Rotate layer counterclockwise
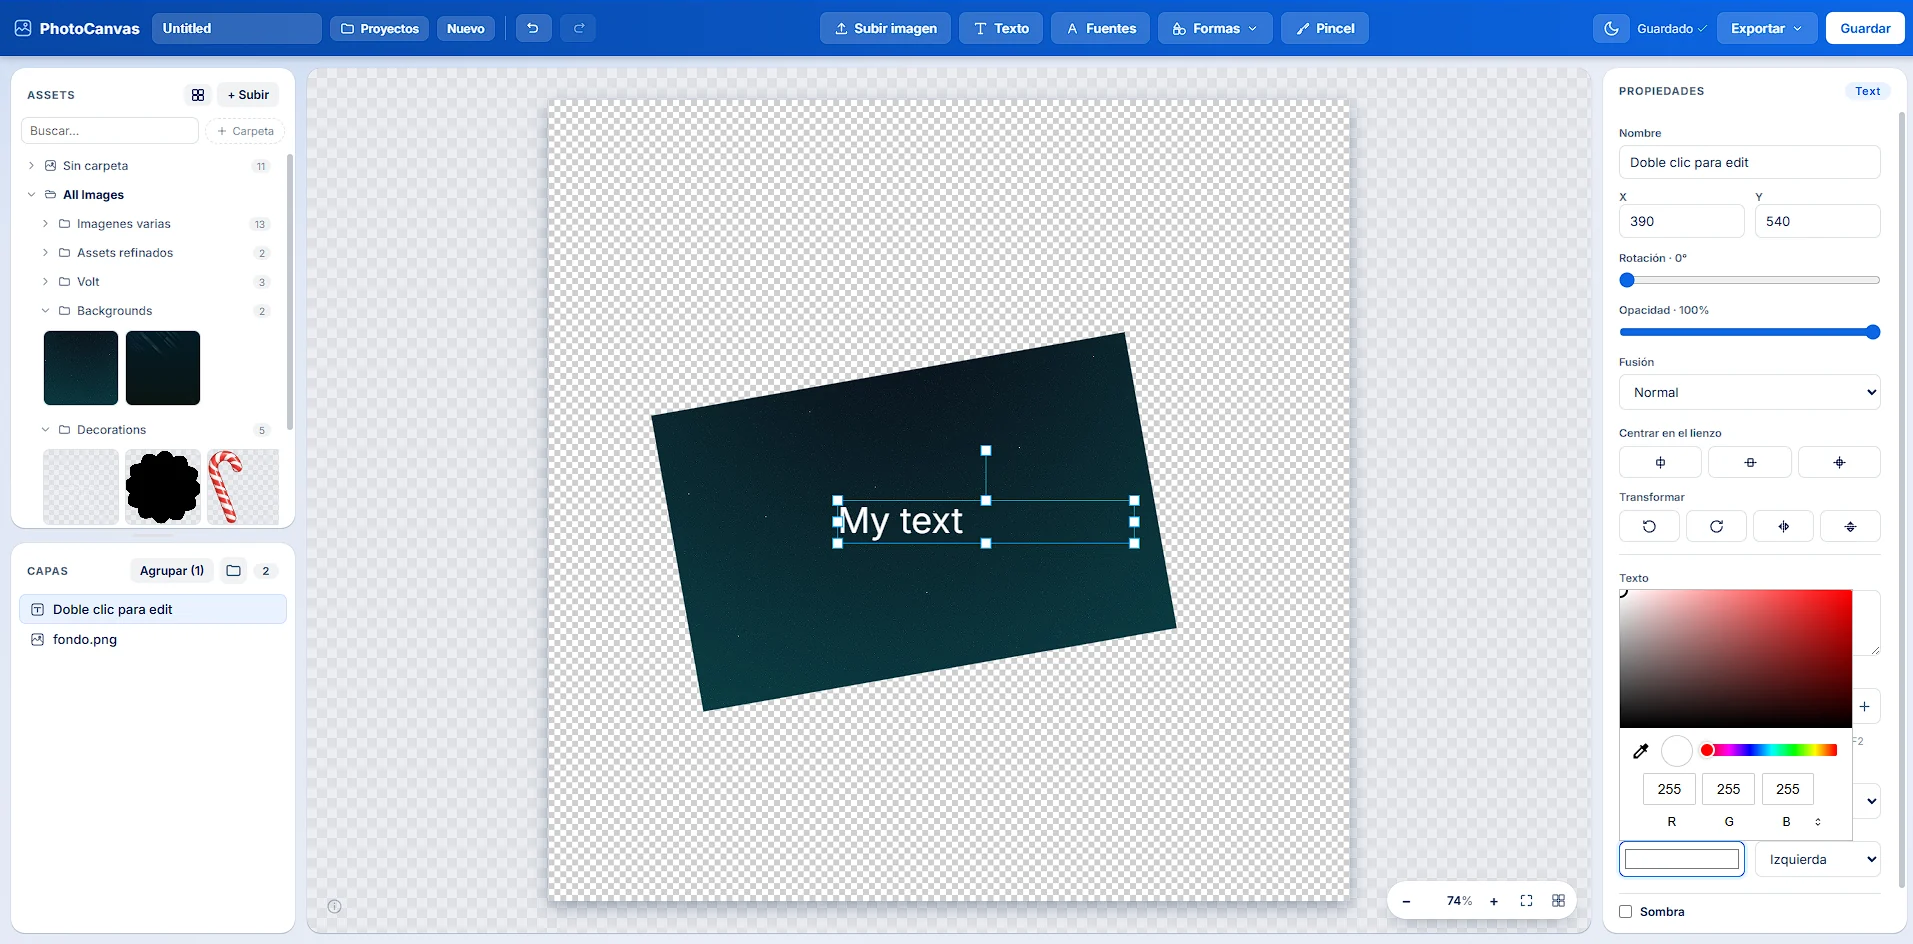This screenshot has height=944, width=1913. pyautogui.click(x=1649, y=526)
